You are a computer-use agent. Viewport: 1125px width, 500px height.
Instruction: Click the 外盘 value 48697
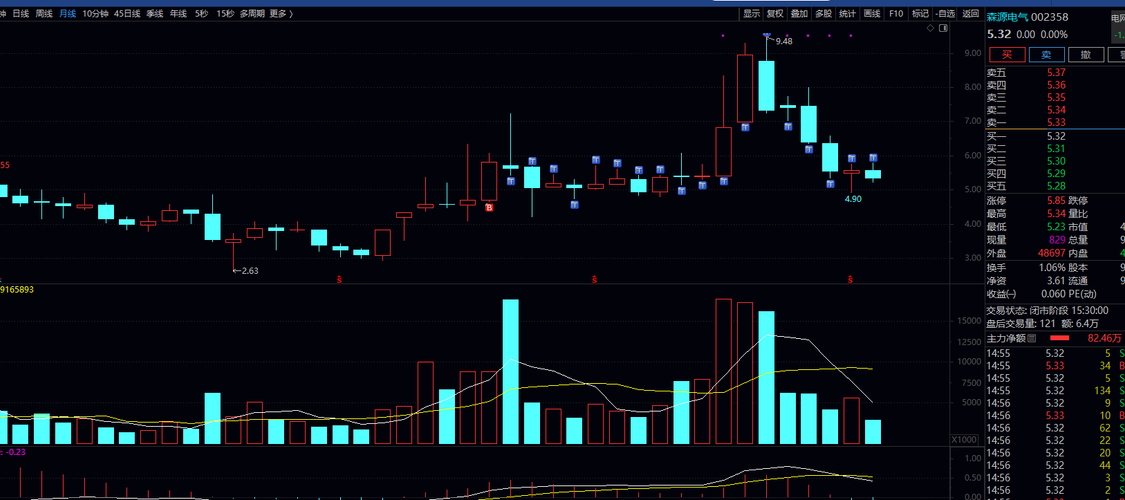1051,253
